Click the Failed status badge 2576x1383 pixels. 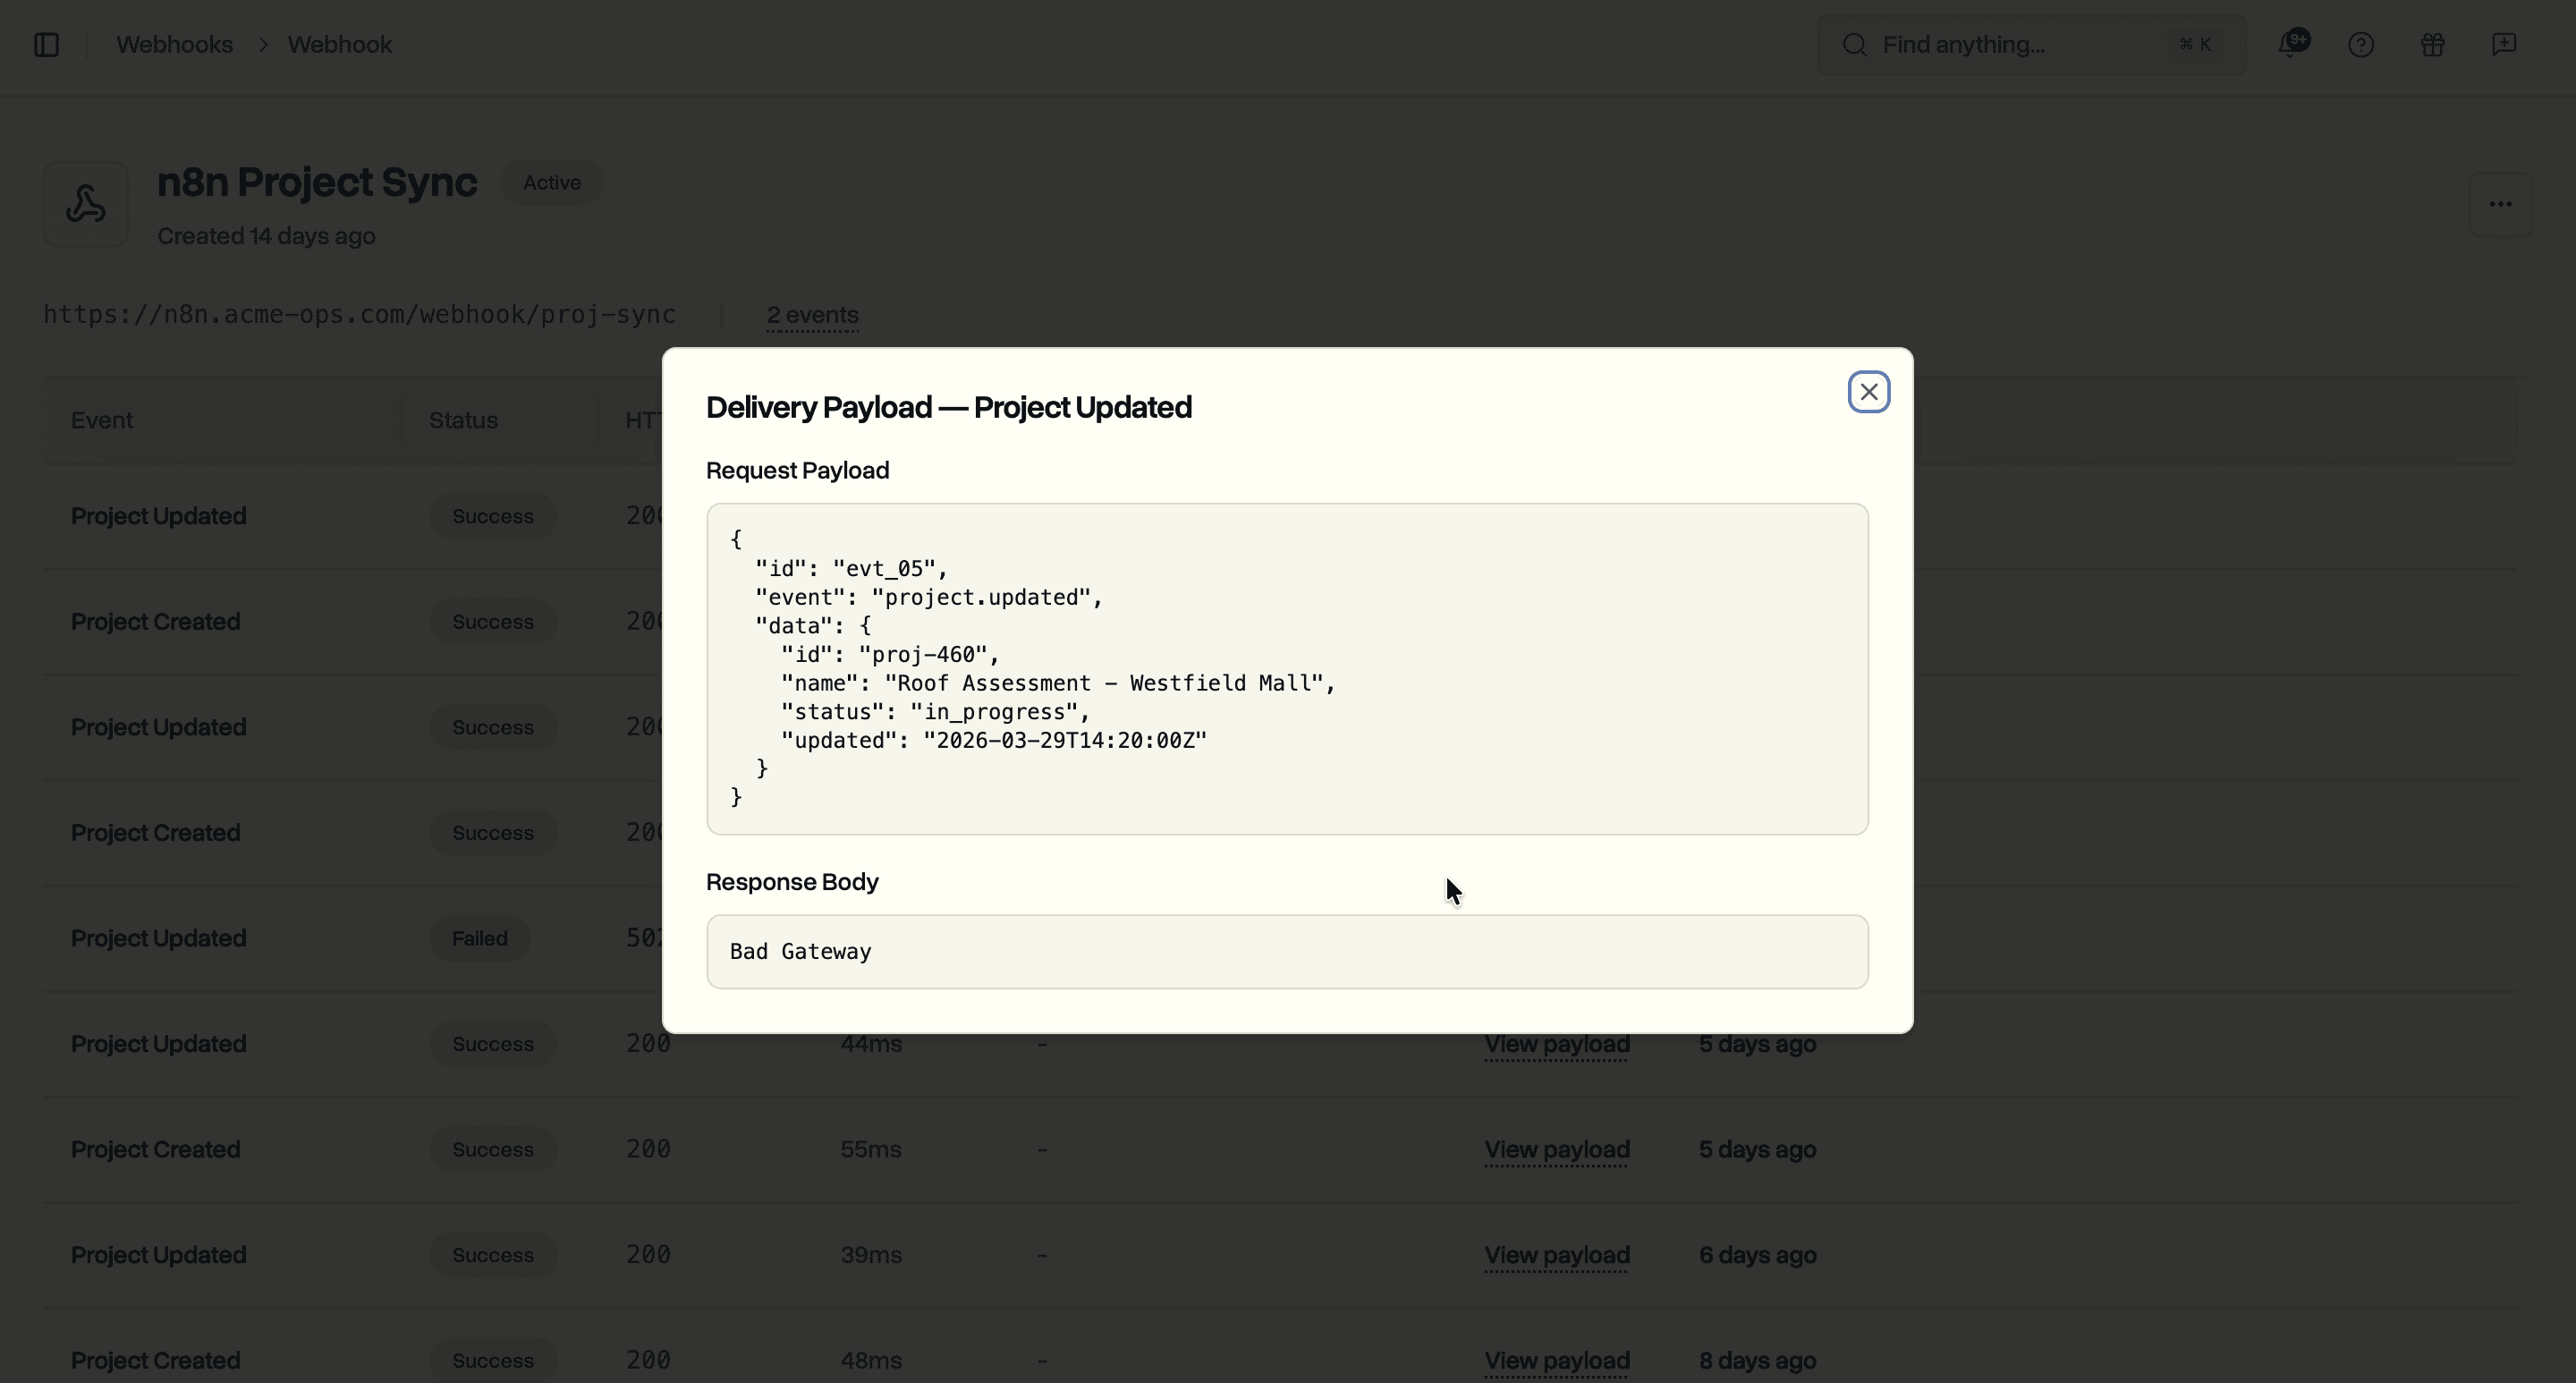[479, 938]
